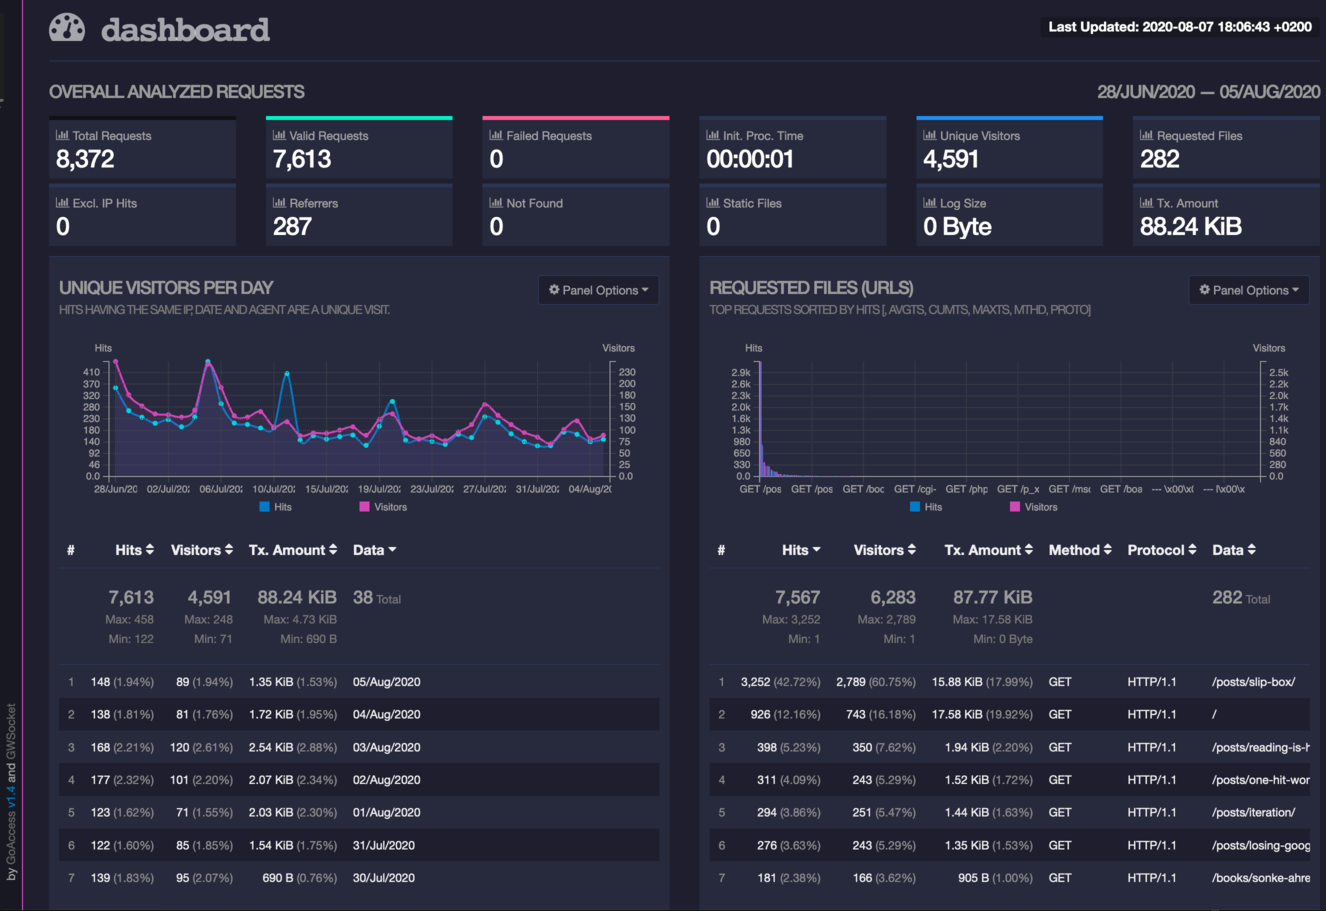Click the 148 (1.94%) hits cell

click(122, 682)
